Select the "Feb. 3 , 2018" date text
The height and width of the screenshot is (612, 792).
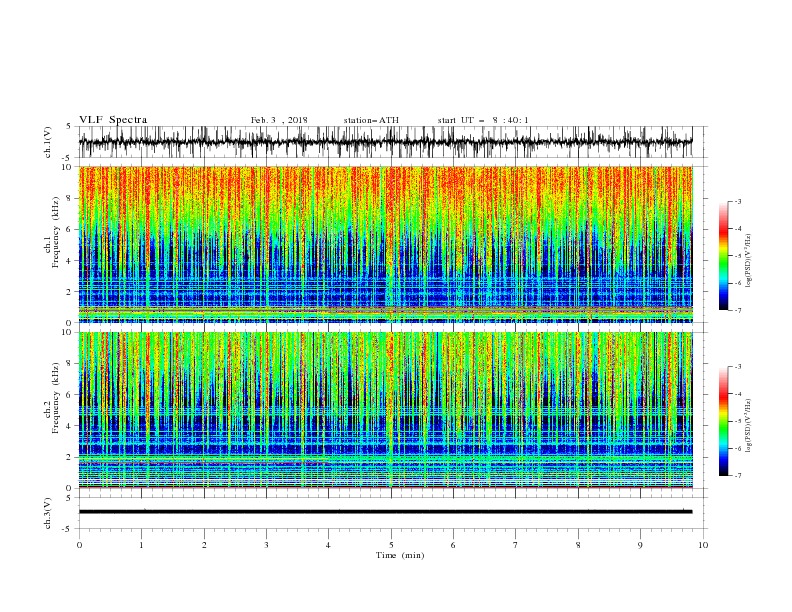(279, 120)
